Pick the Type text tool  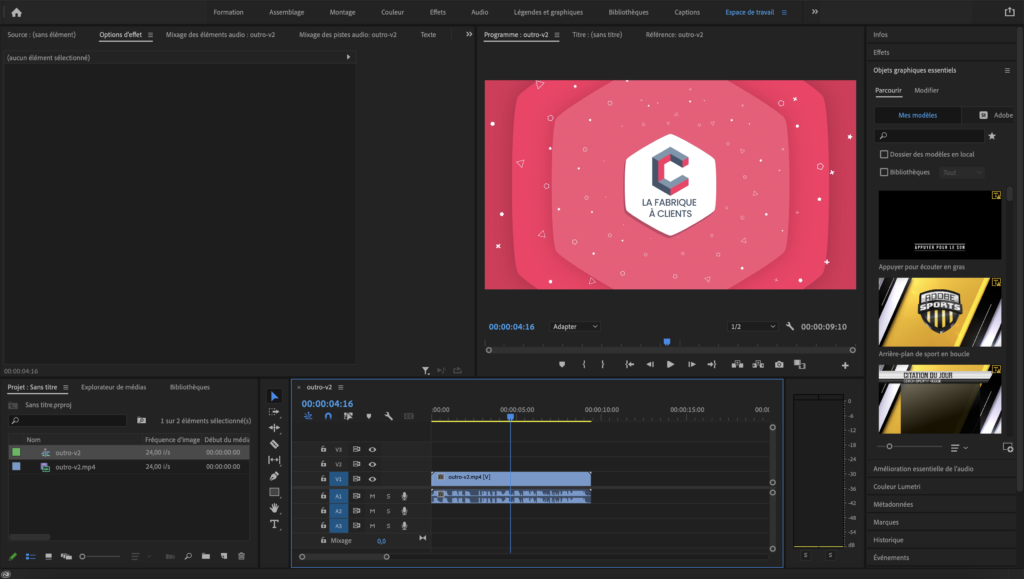coord(274,524)
